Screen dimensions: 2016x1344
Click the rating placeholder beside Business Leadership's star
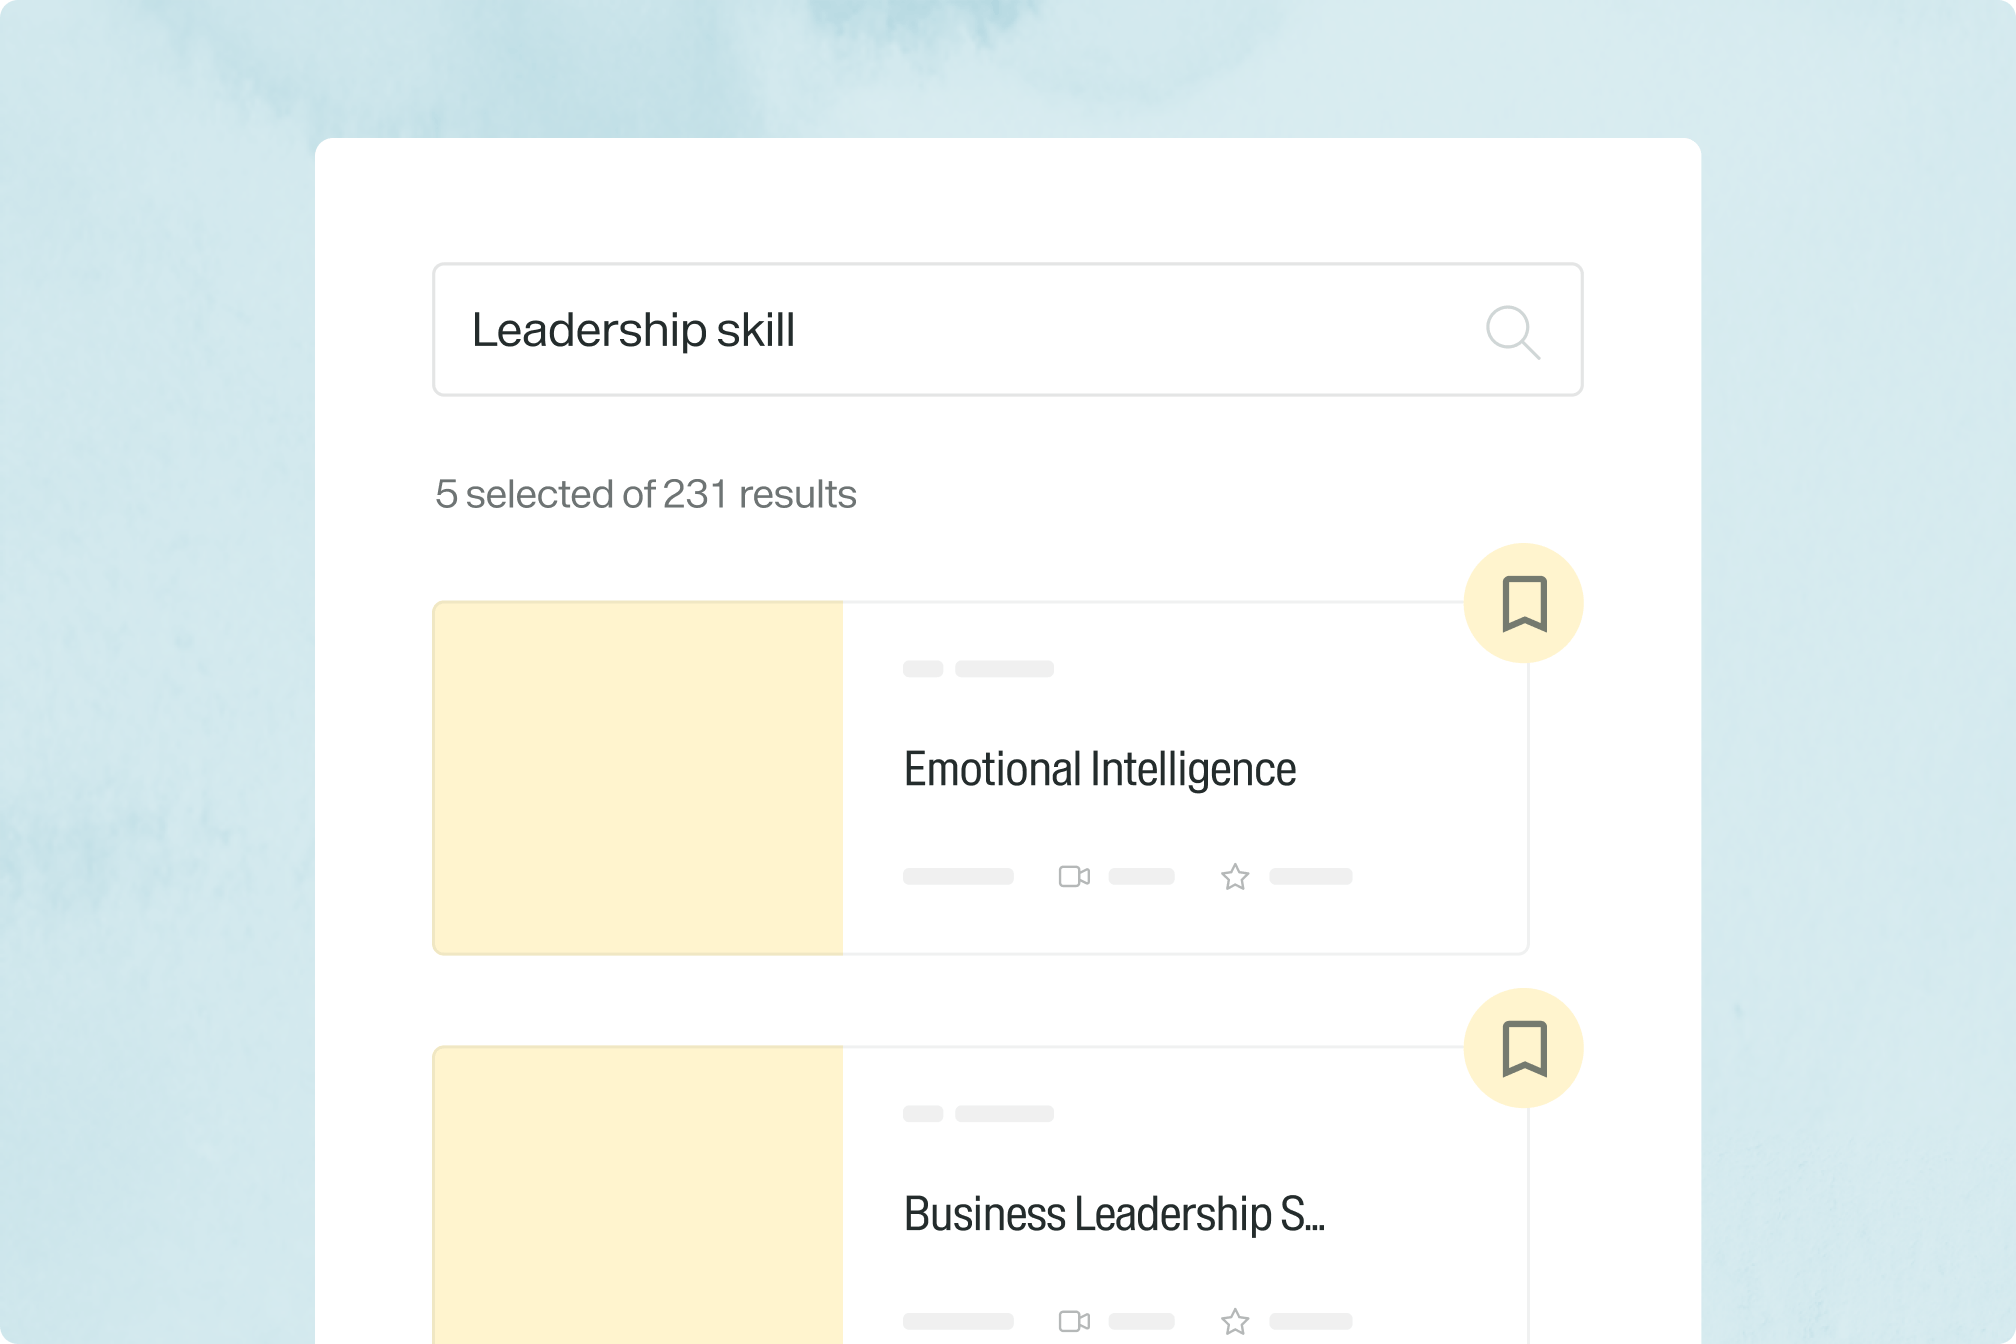(x=1310, y=1321)
